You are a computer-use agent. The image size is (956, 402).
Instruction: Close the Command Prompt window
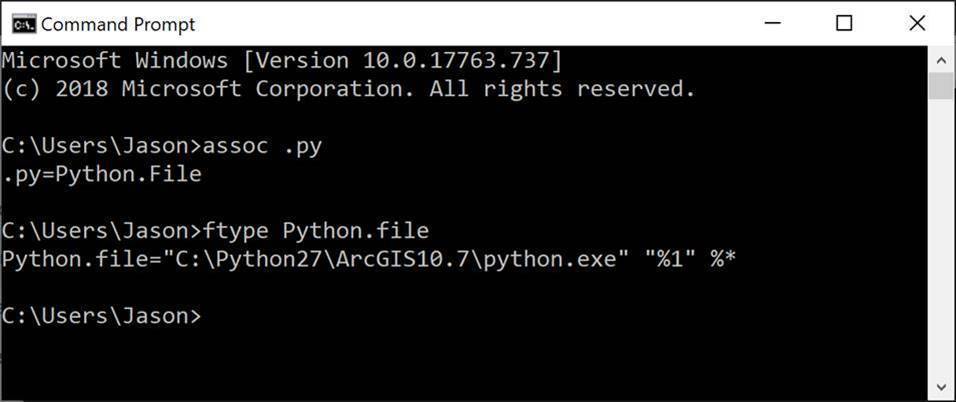tap(917, 24)
